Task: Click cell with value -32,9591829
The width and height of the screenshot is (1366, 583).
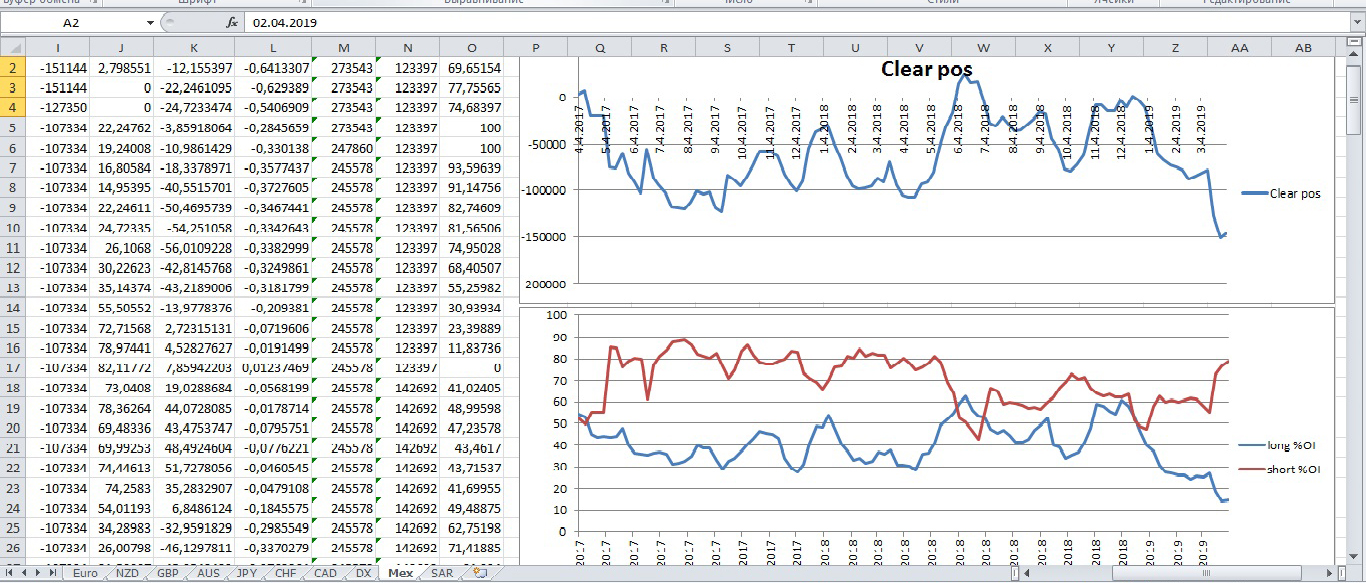Action: 194,528
